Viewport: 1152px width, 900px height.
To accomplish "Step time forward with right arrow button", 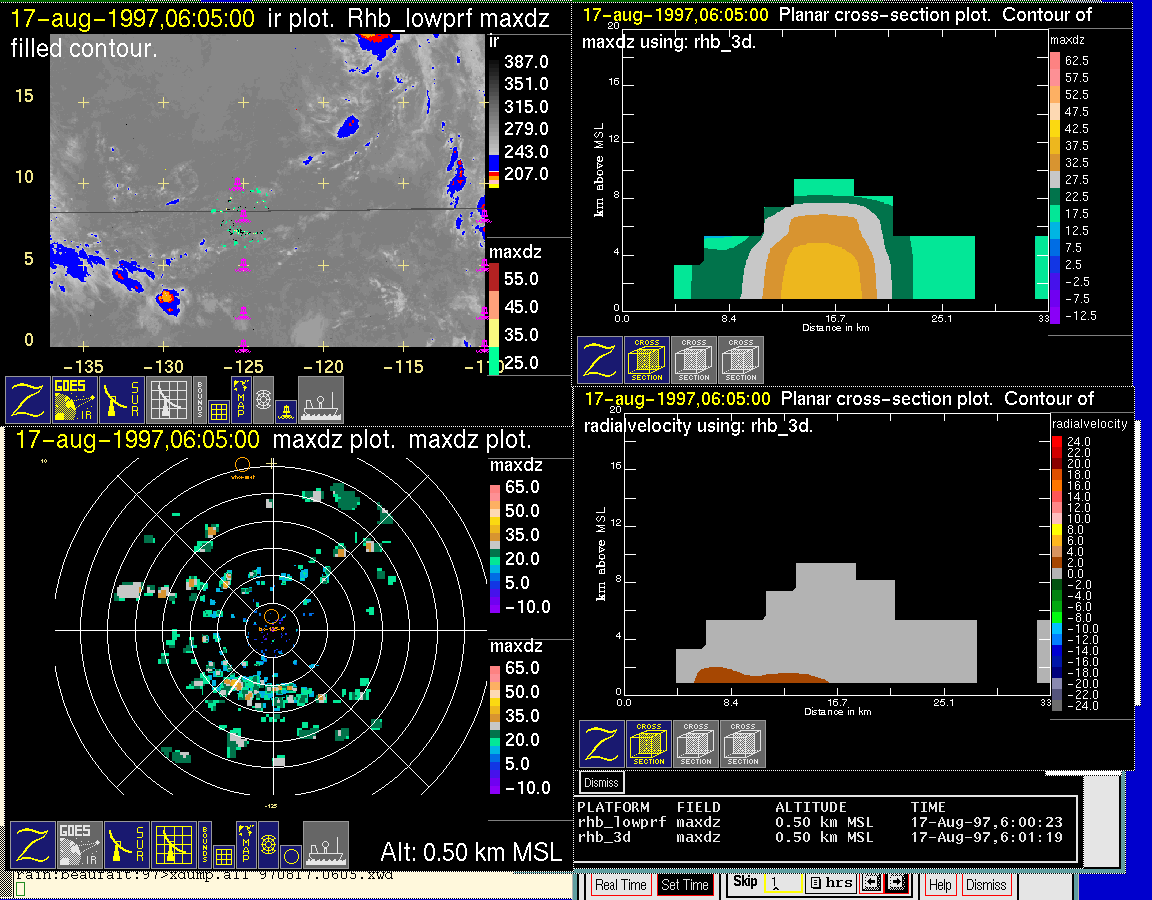I will [x=896, y=884].
